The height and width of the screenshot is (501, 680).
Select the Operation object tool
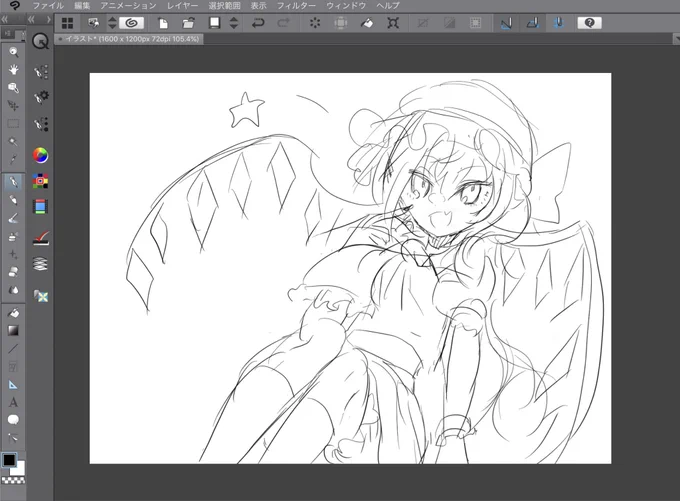(13, 88)
